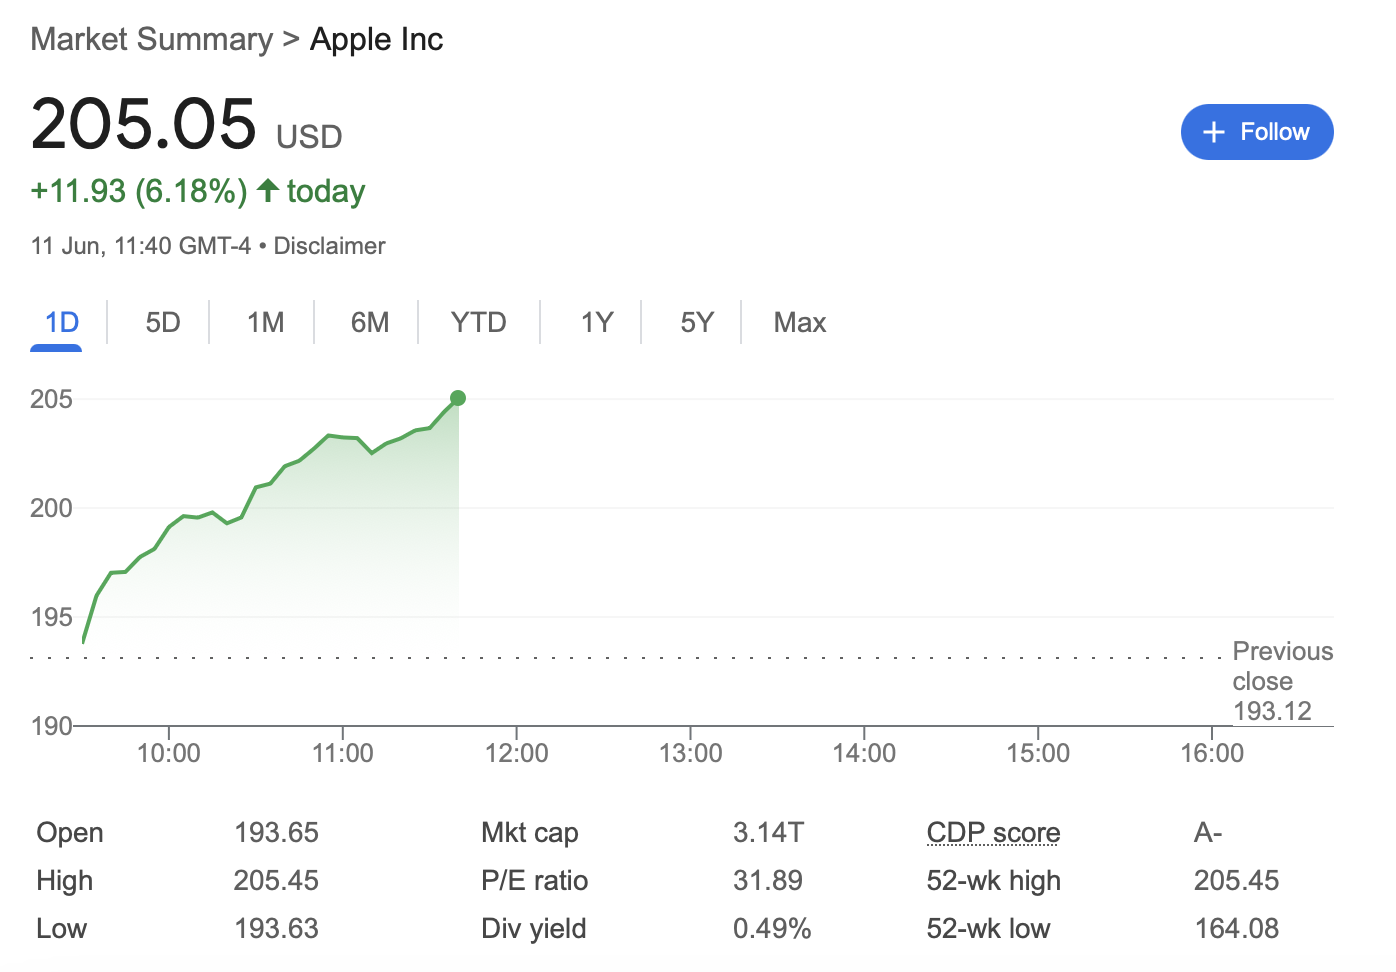The image size is (1396, 972).
Task: Select the current price point on the chart
Action: 457,397
